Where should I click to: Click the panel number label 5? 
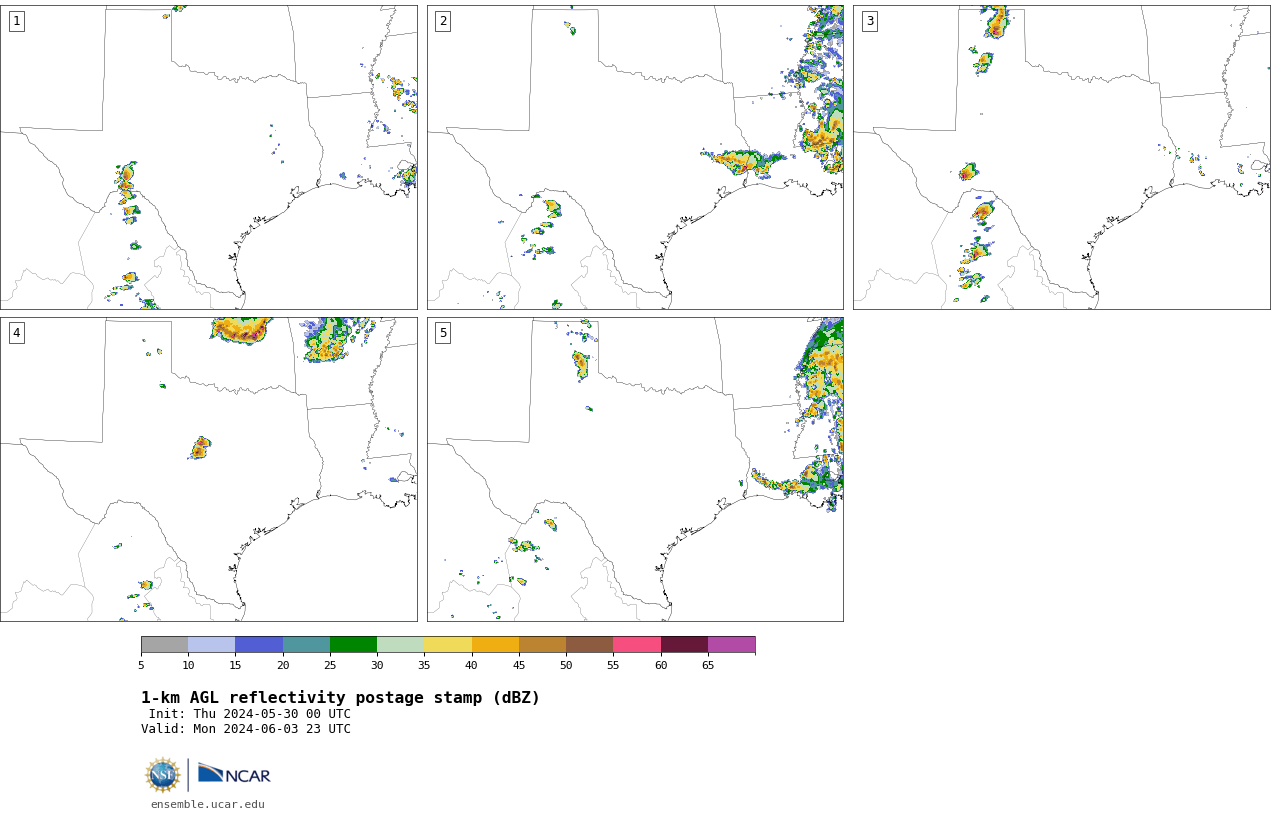point(443,333)
